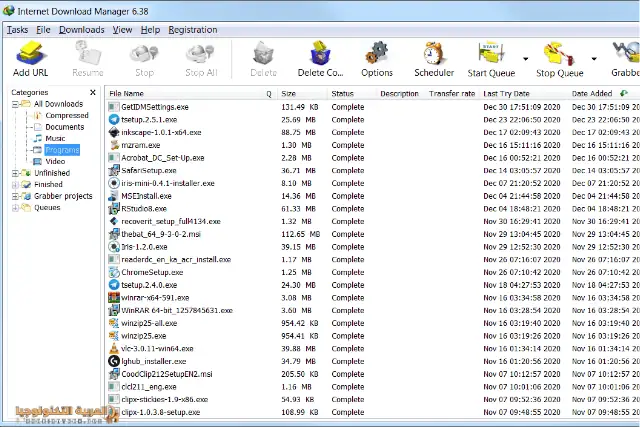
Task: Click the WinRAR icon of winrar-x64-591.exe
Action: click(x=114, y=298)
